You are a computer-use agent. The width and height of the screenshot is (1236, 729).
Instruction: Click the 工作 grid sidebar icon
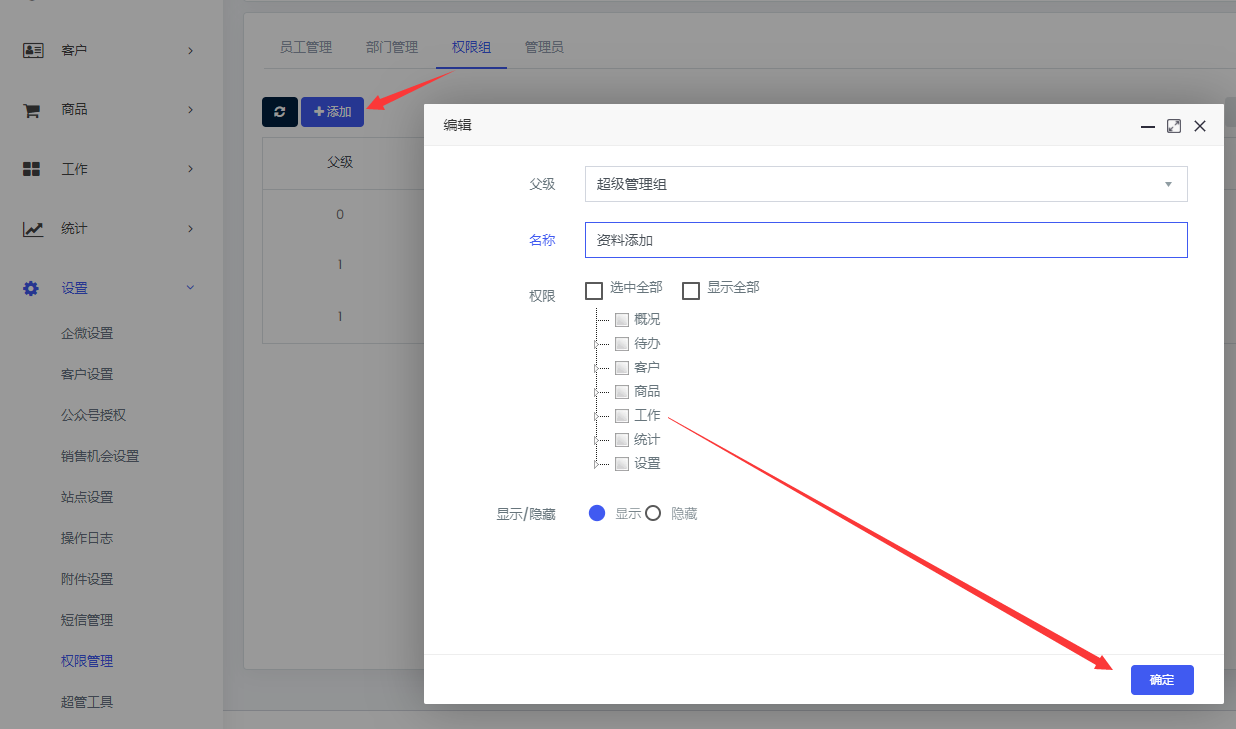pyautogui.click(x=31, y=169)
